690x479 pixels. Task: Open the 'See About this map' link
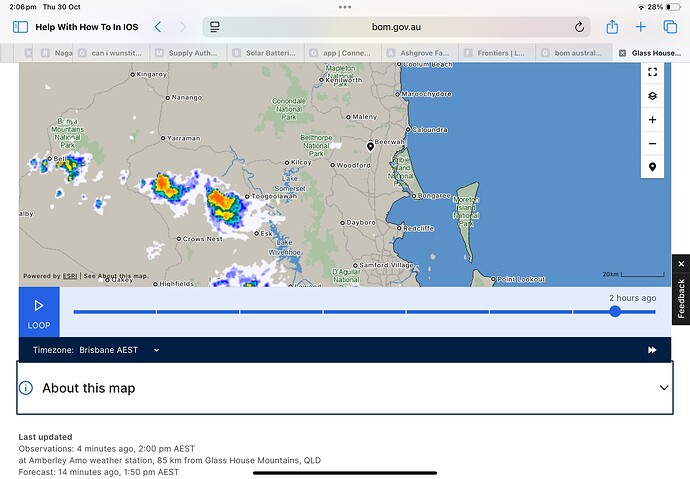(x=116, y=276)
